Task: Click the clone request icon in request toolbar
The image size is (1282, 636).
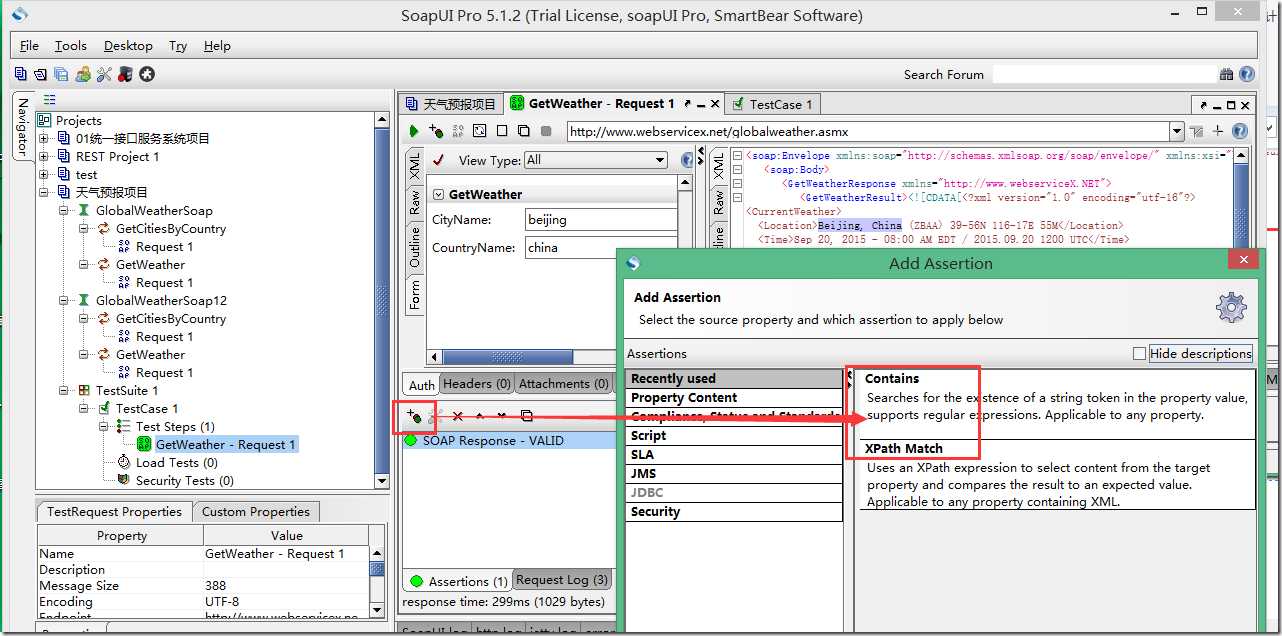Action: 524,131
